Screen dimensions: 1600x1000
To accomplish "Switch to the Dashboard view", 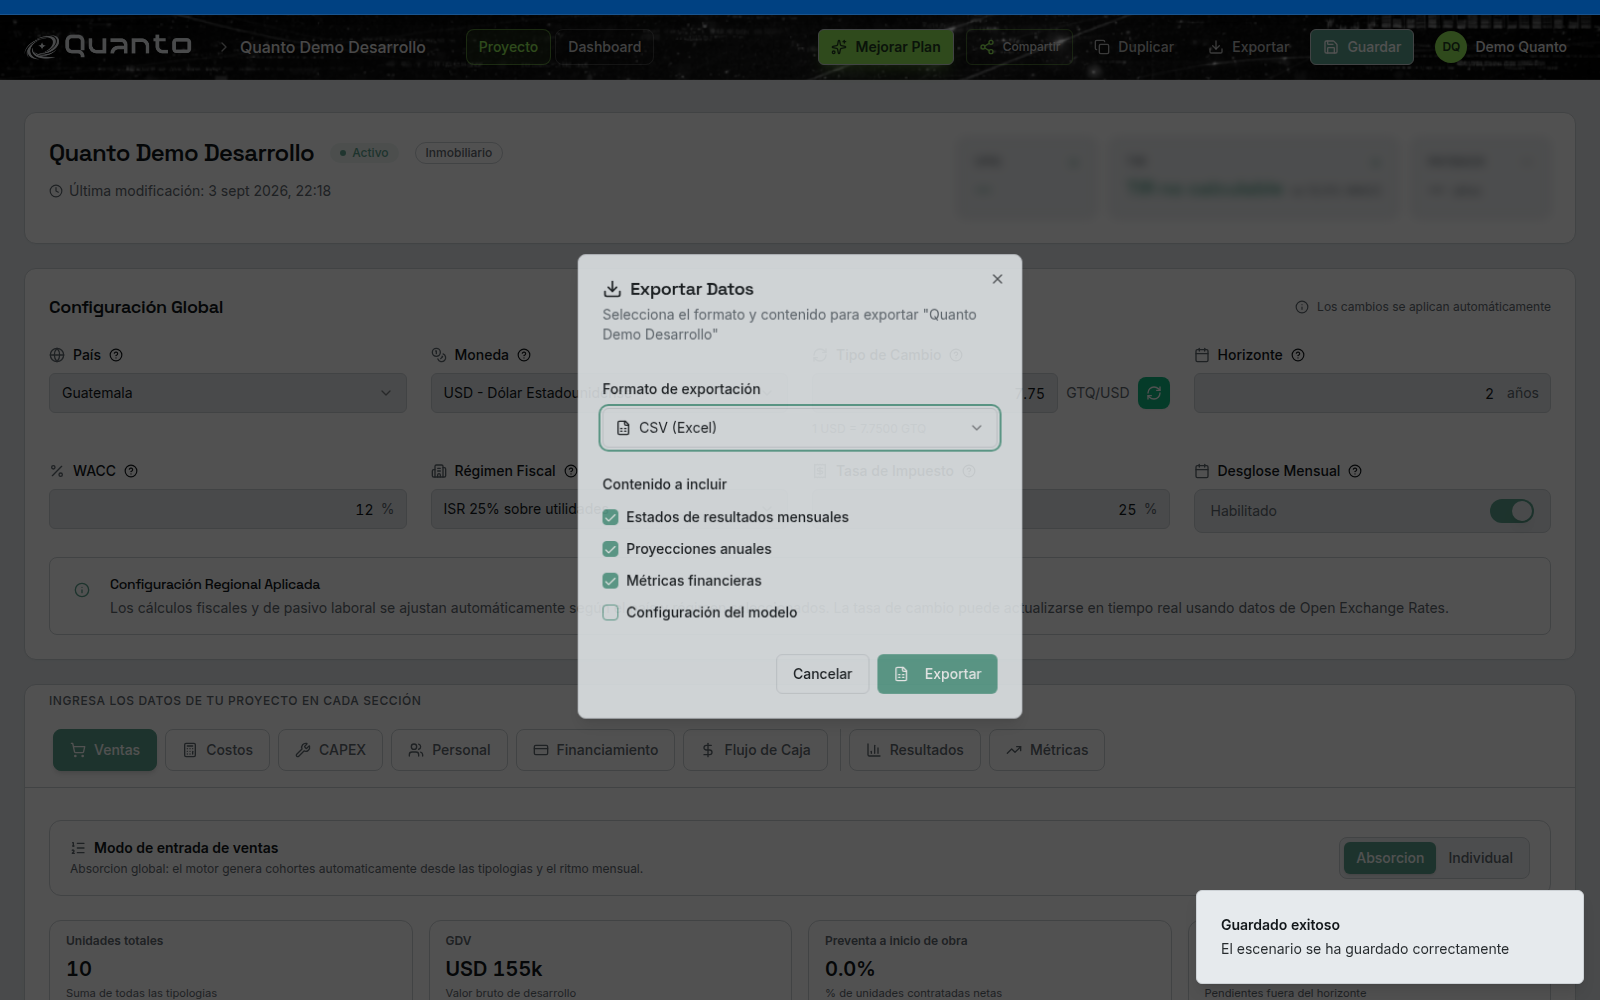I will pyautogui.click(x=605, y=47).
